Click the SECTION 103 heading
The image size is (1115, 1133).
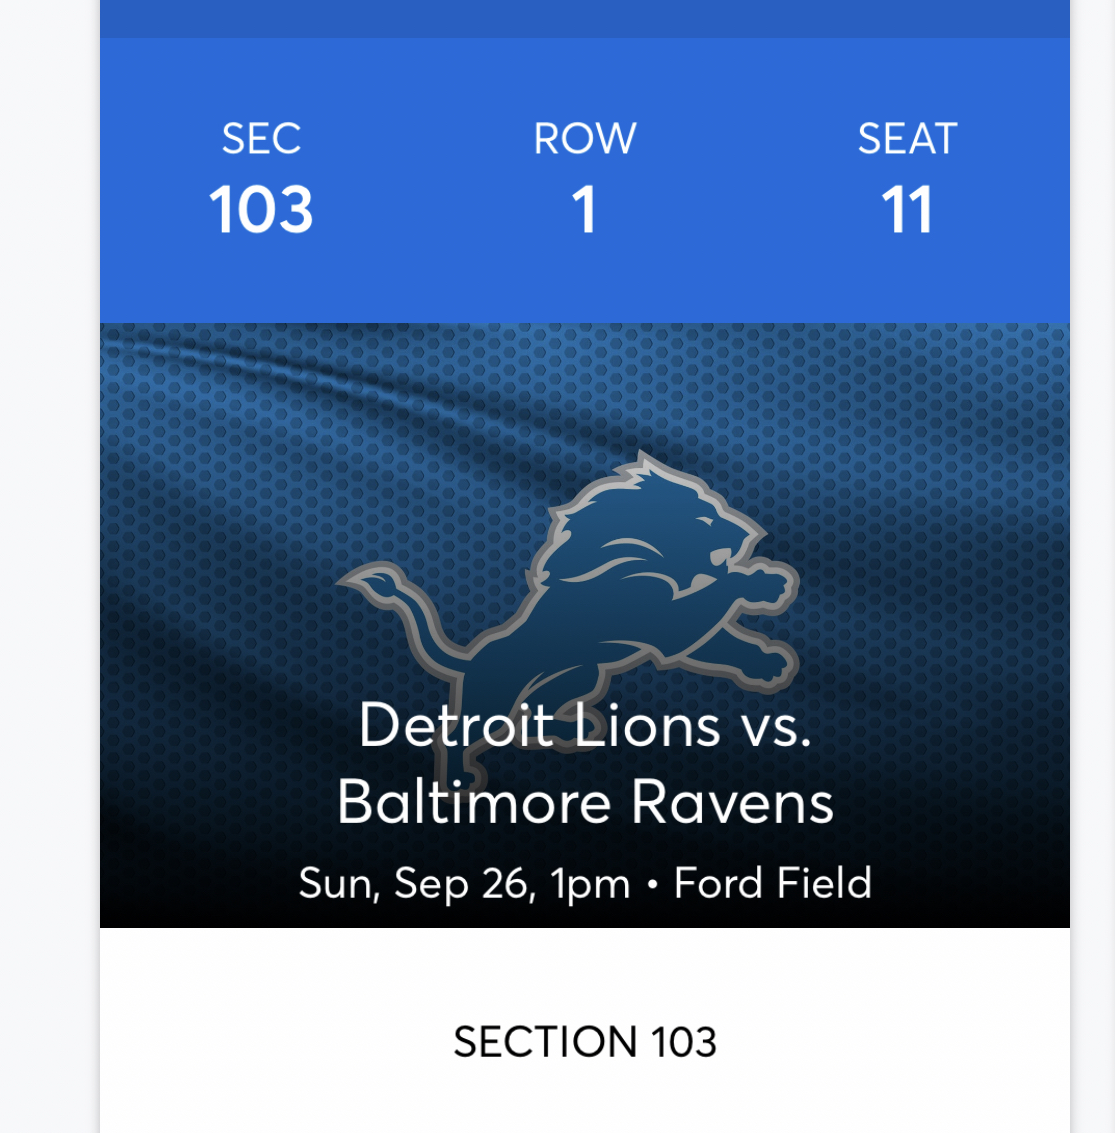click(585, 1042)
